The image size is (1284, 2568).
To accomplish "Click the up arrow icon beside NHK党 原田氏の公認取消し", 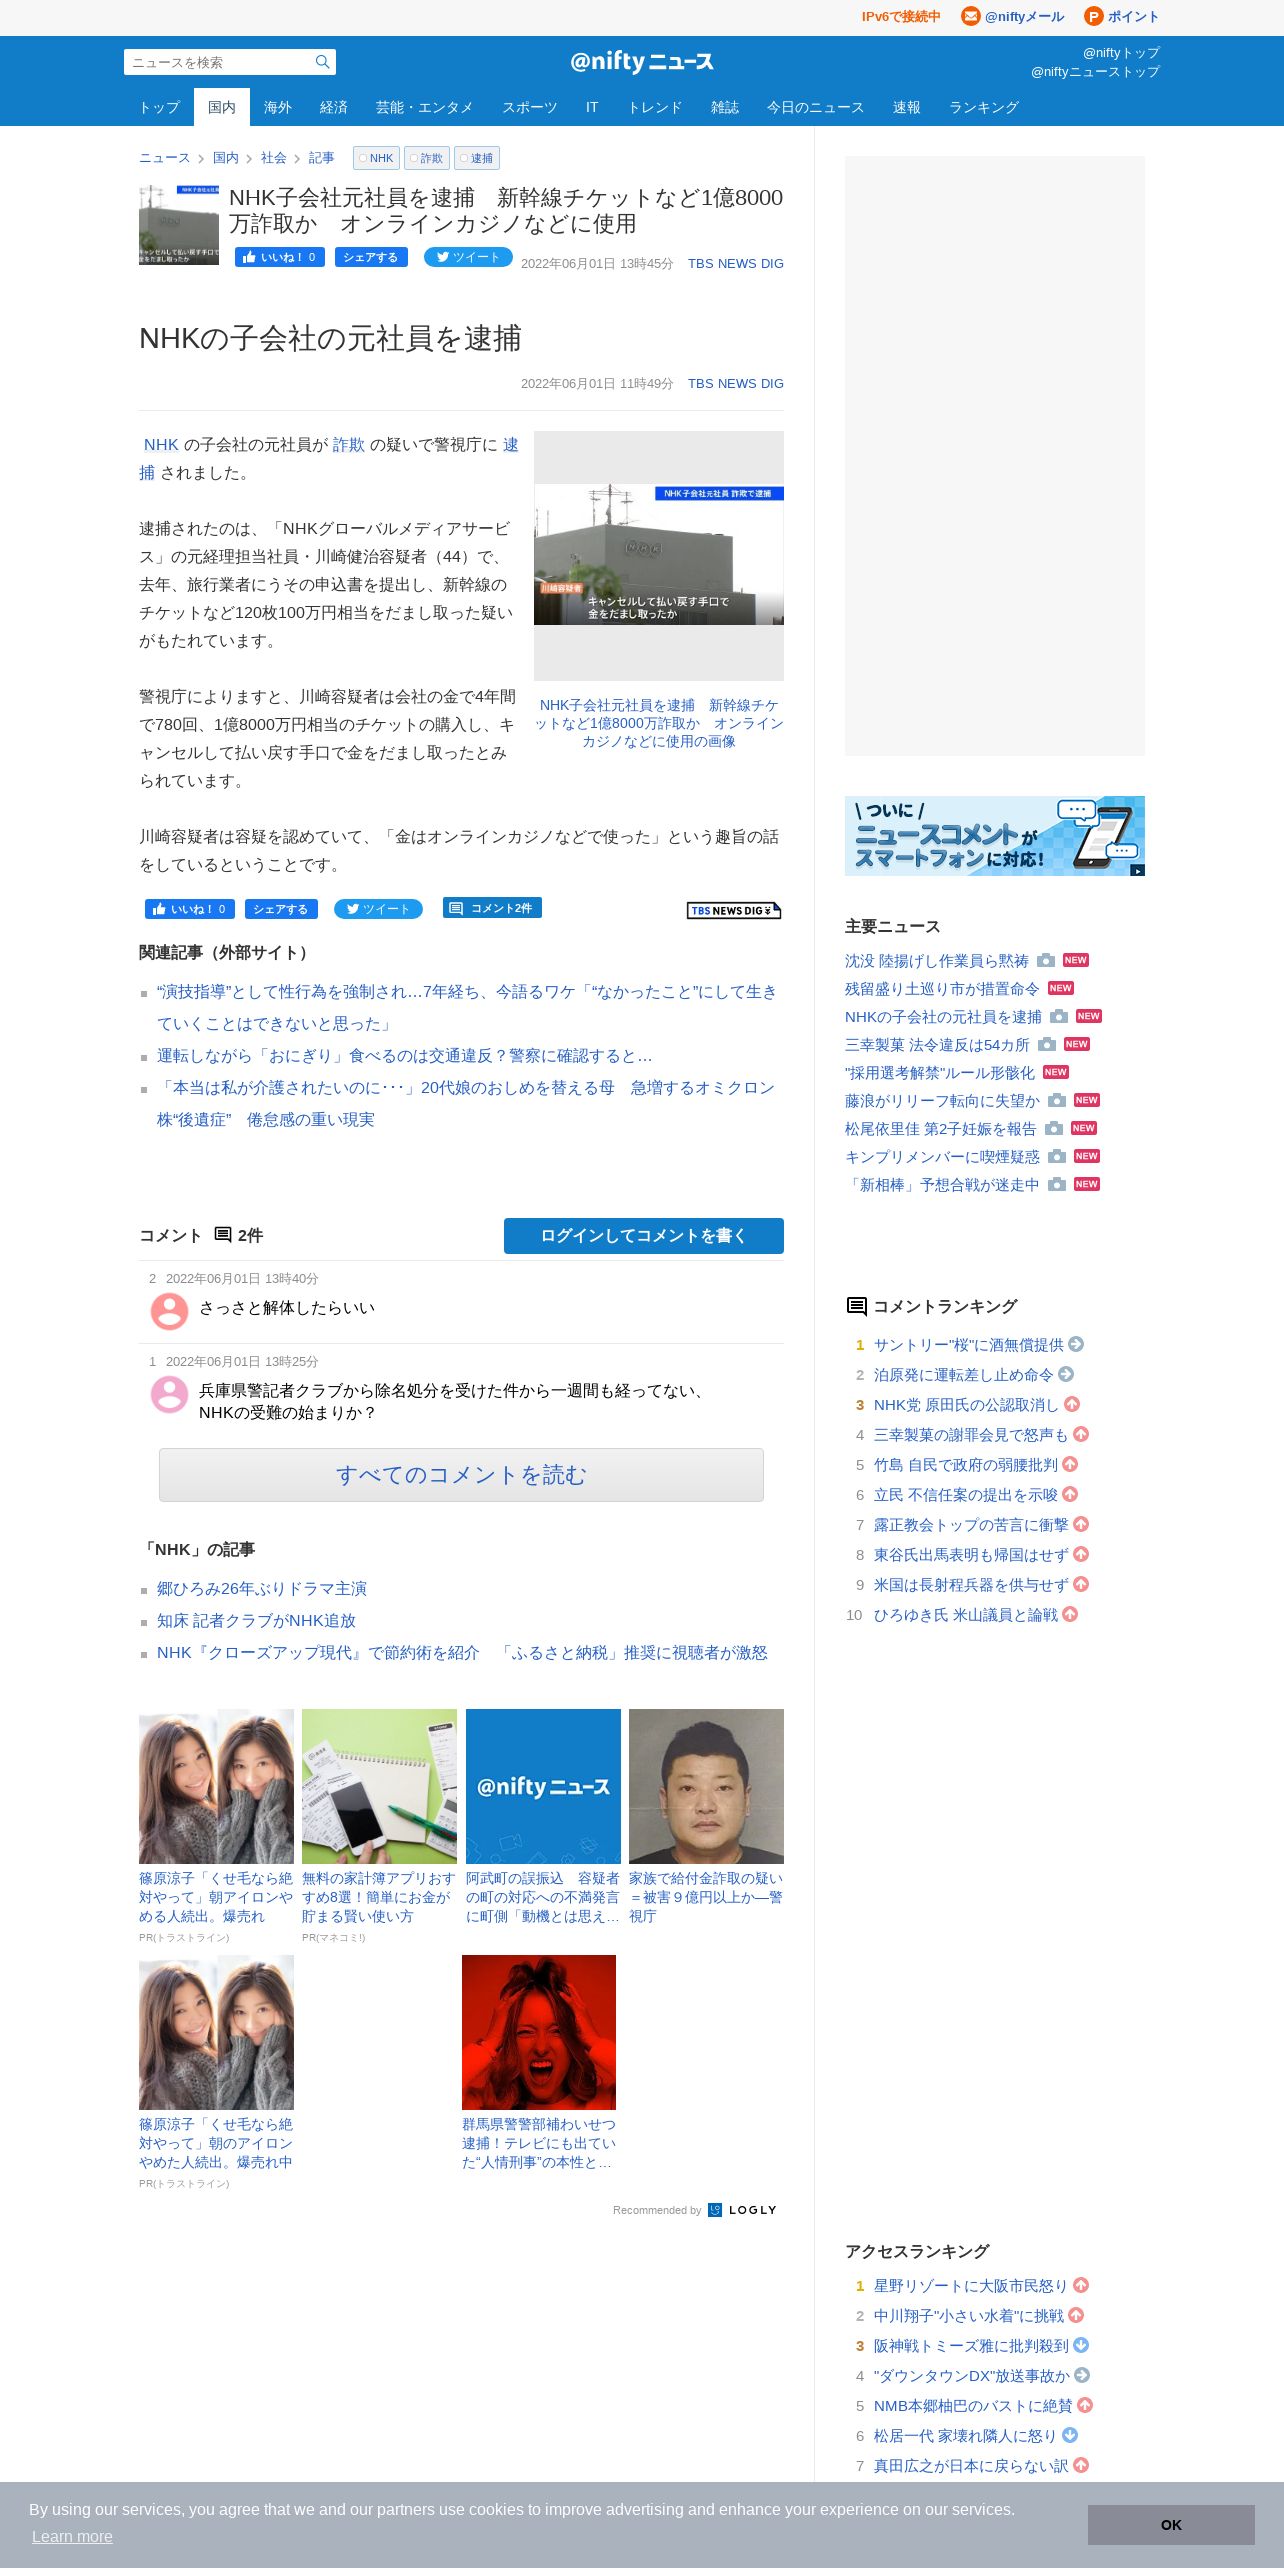I will pos(1072,1404).
